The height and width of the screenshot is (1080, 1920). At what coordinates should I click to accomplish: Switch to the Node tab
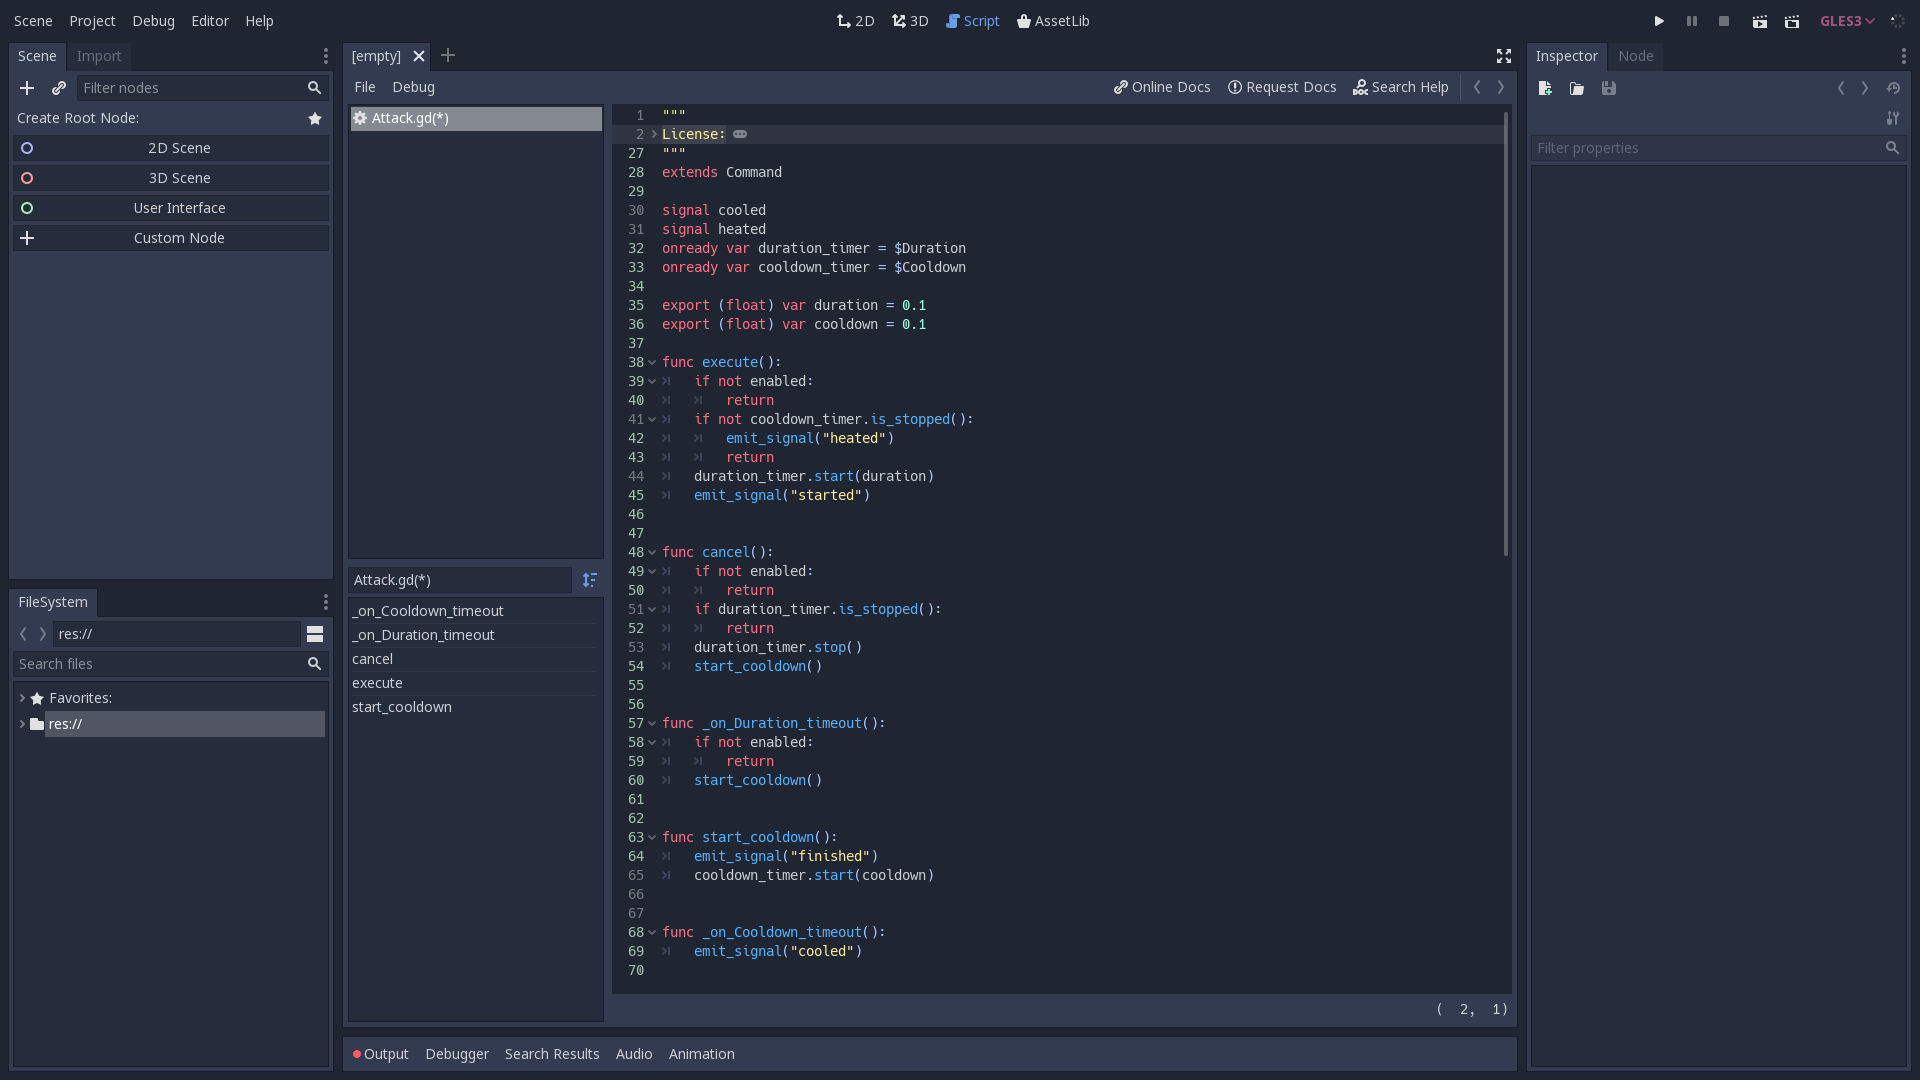[1635, 56]
